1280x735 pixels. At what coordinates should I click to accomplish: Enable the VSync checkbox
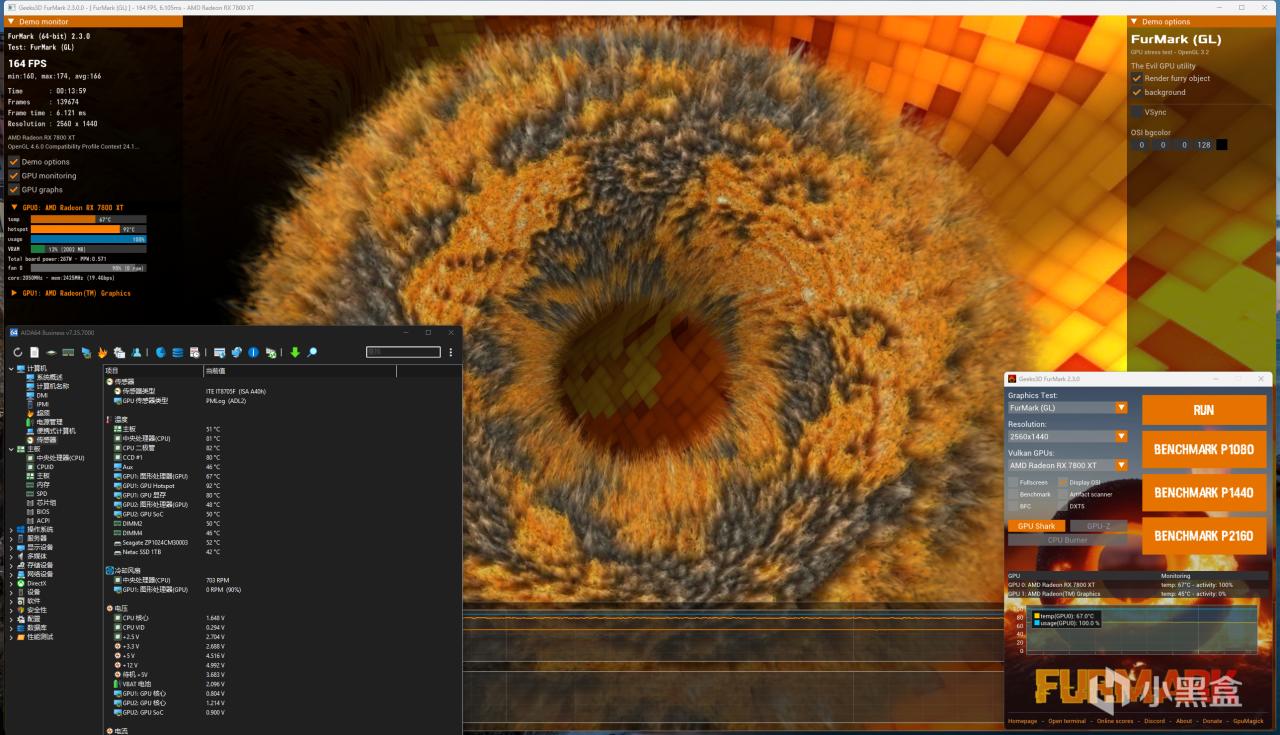[1137, 112]
